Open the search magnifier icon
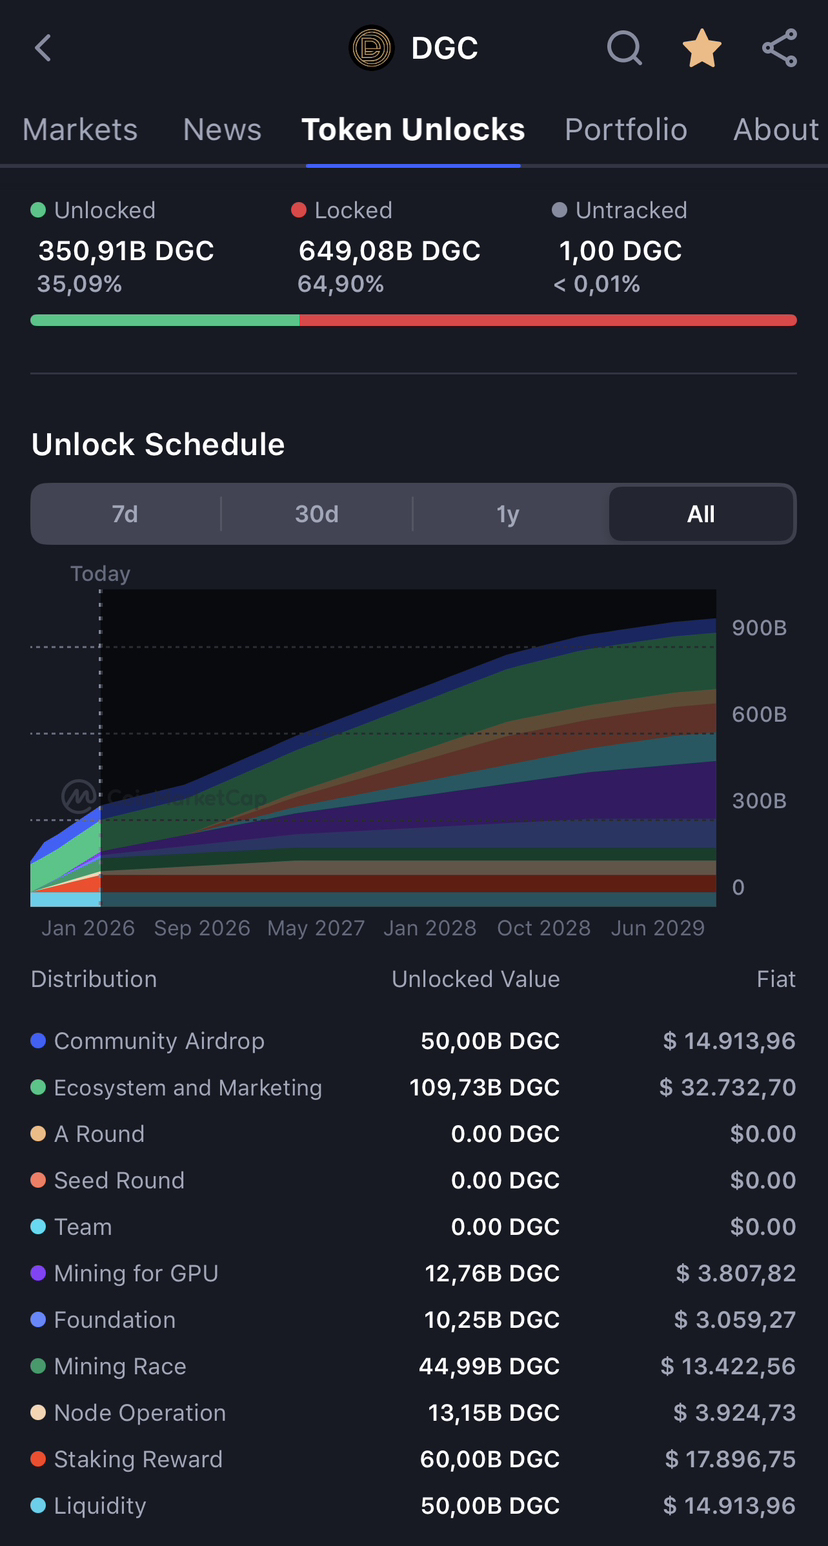Screen dimensions: 828x1546 [624, 48]
